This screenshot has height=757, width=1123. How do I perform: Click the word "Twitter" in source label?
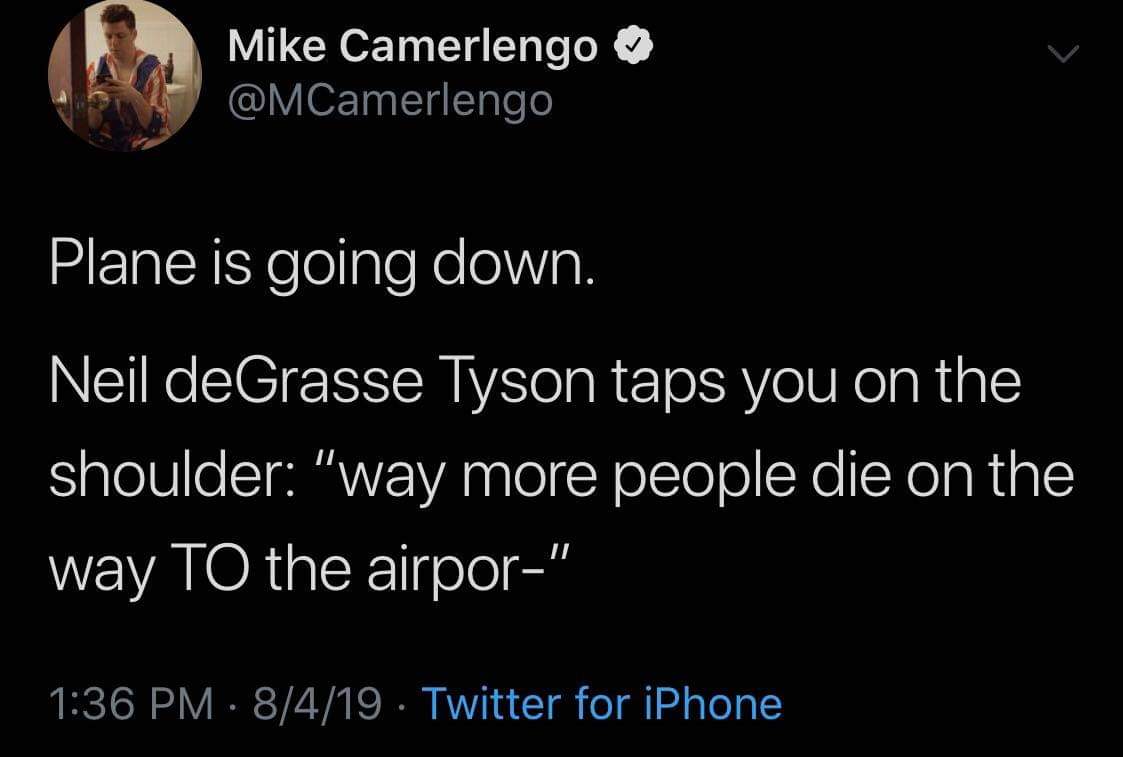point(492,703)
